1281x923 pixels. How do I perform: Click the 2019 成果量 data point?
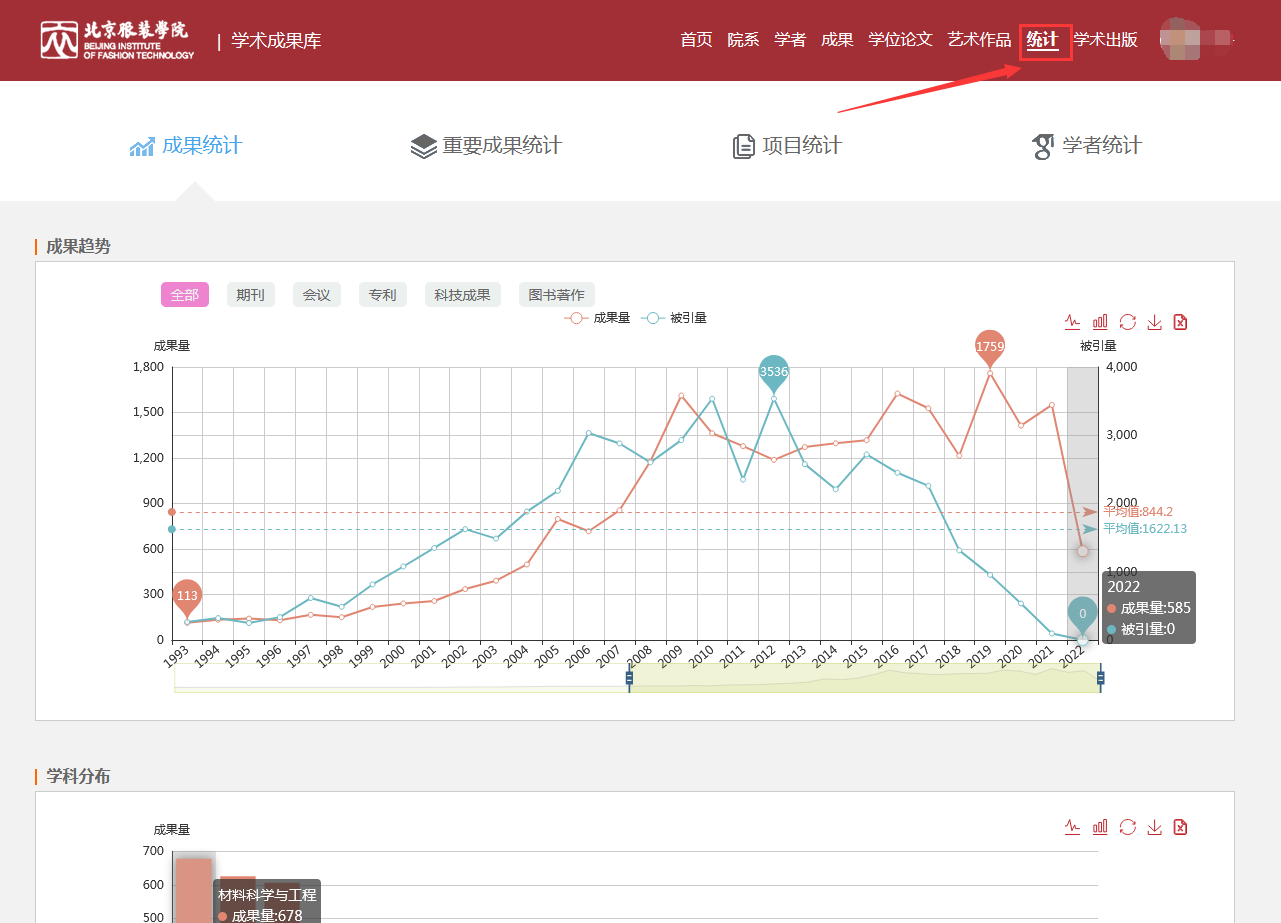coord(990,373)
